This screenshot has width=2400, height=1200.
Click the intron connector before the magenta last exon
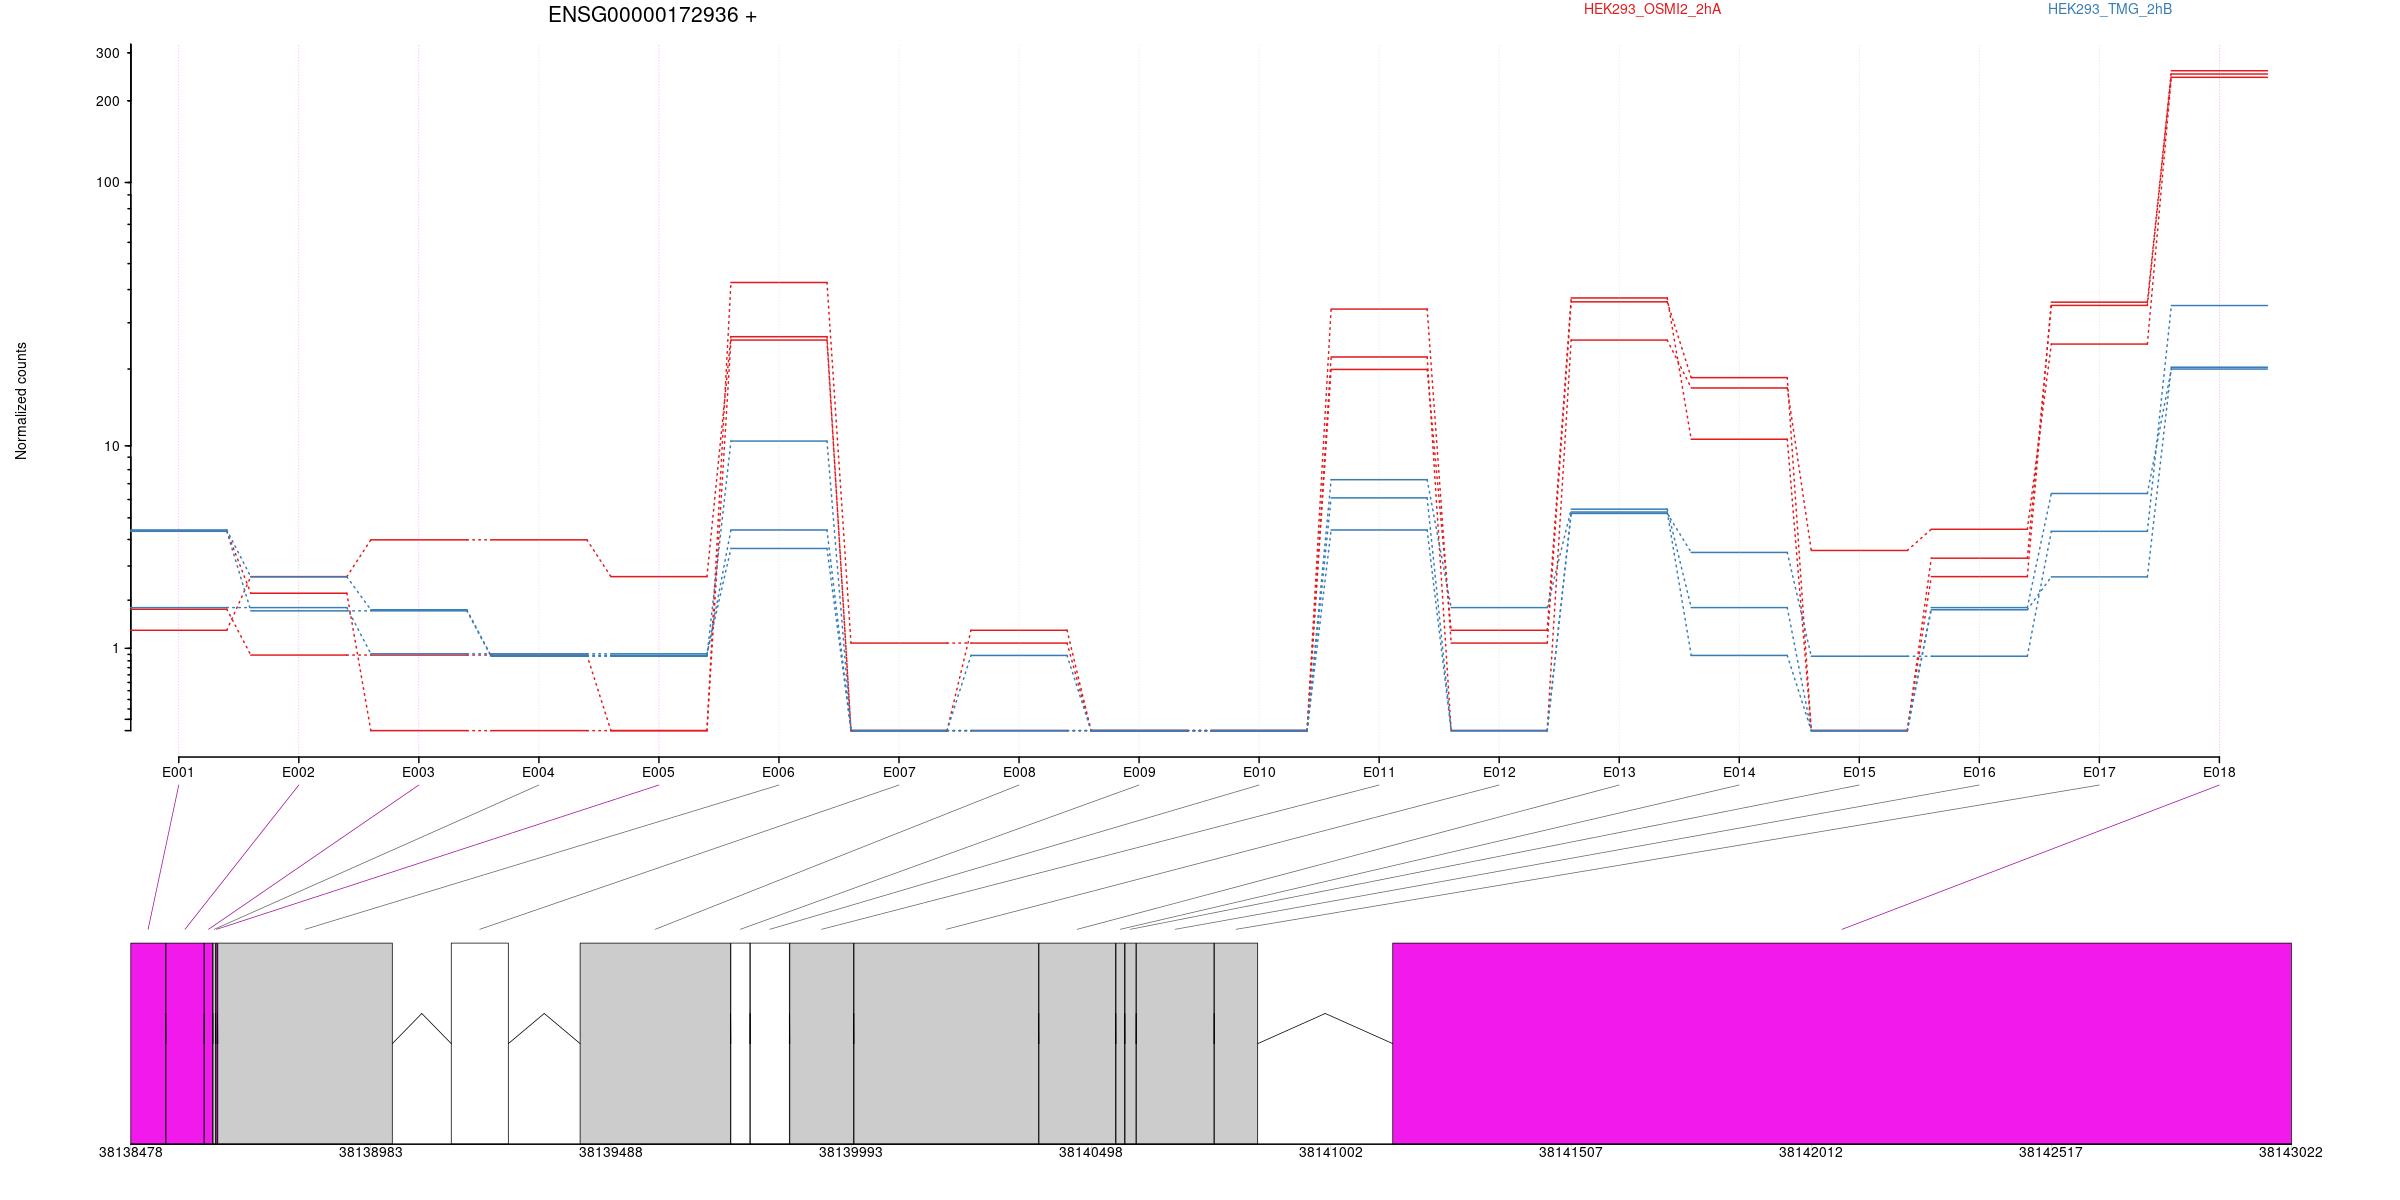[1325, 1029]
